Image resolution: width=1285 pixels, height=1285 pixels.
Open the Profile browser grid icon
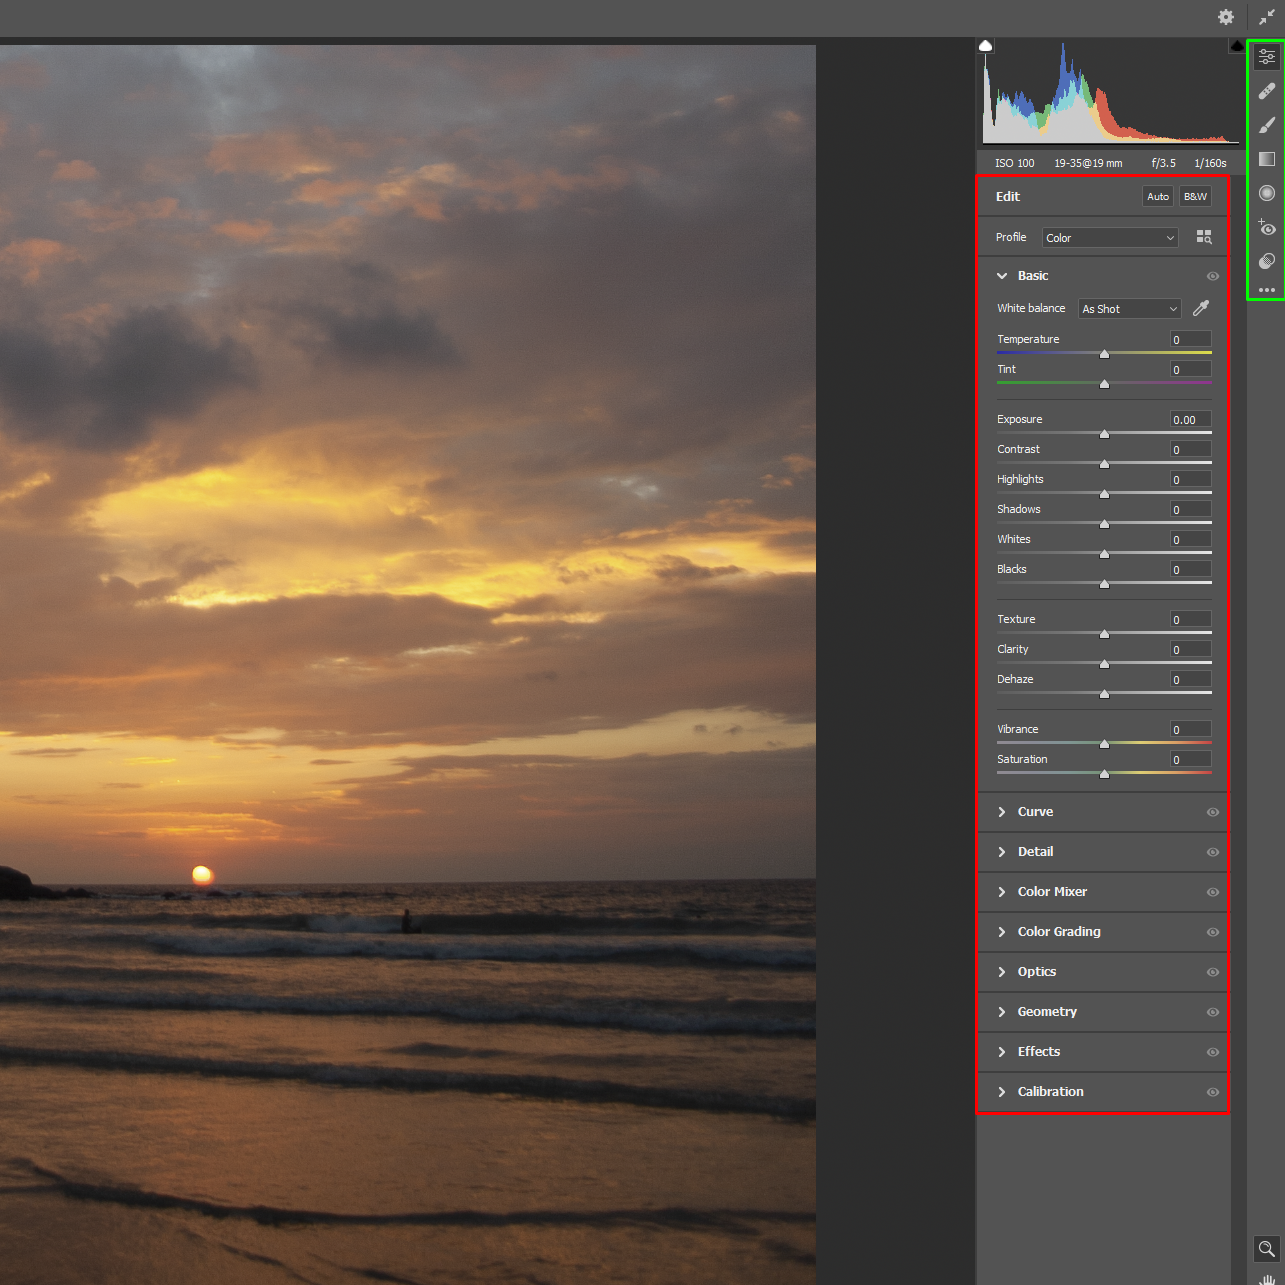[1204, 237]
